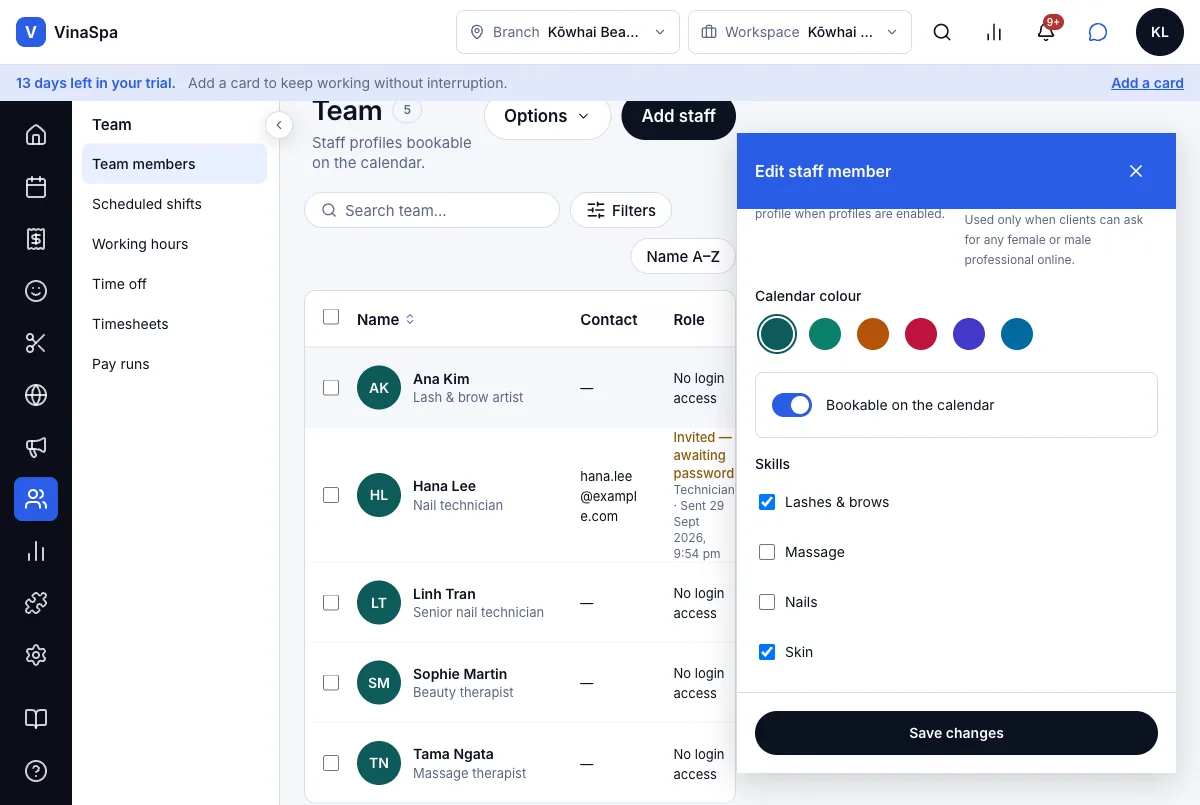Click the Save changes button

pos(956,733)
